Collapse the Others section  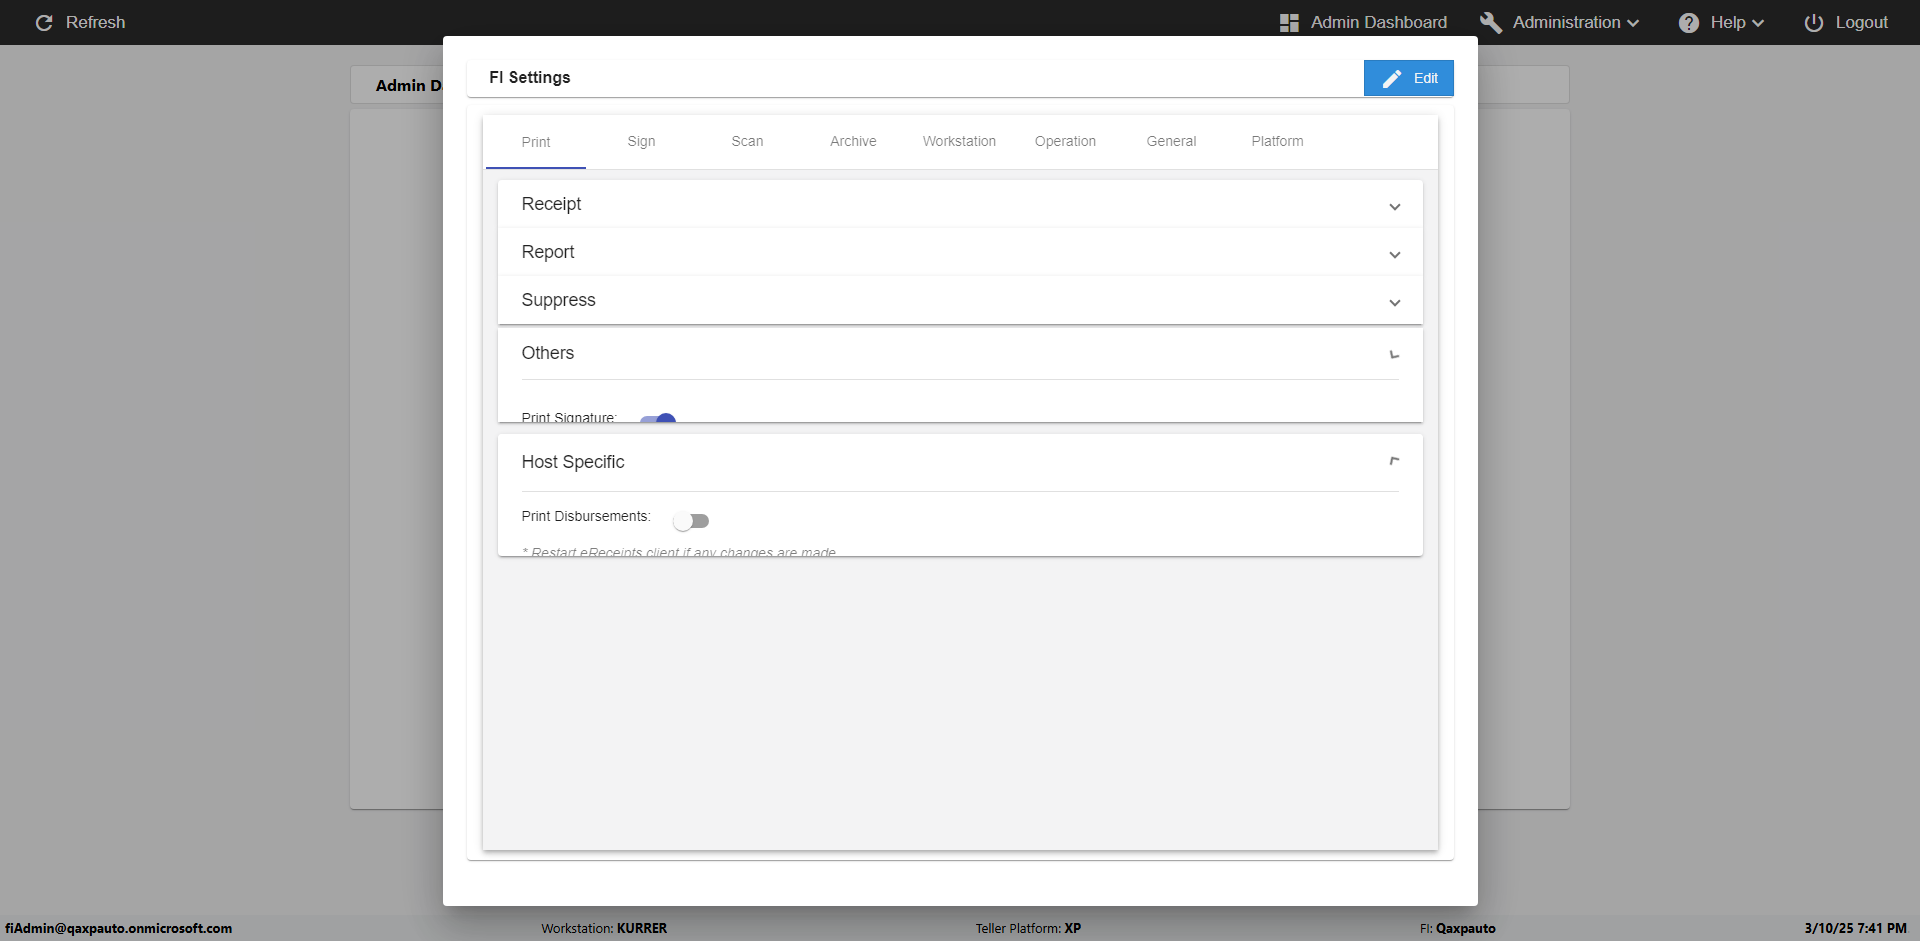coord(1394,354)
